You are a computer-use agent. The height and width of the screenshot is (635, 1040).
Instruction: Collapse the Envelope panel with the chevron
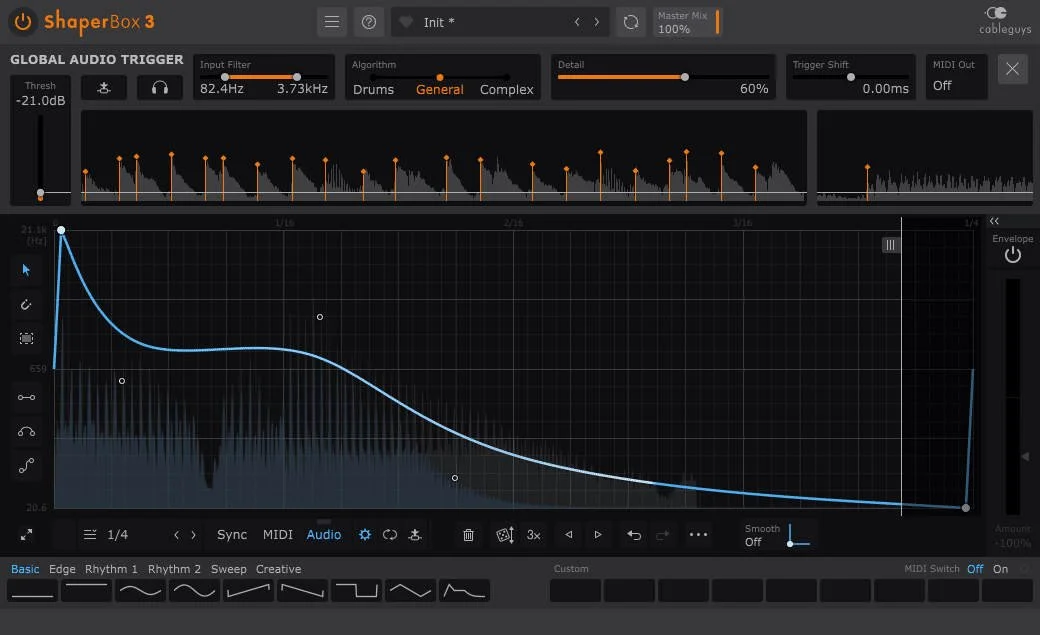[x=993, y=220]
